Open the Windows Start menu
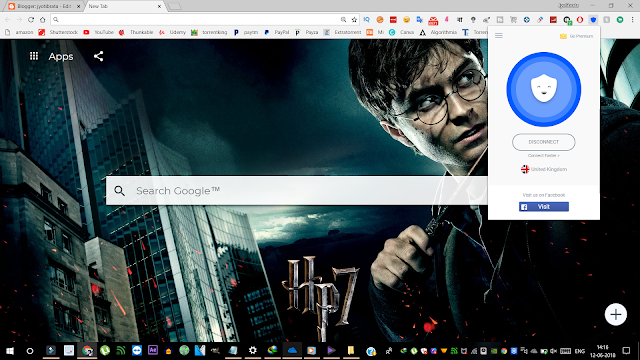The height and width of the screenshot is (360, 640). tap(10, 351)
